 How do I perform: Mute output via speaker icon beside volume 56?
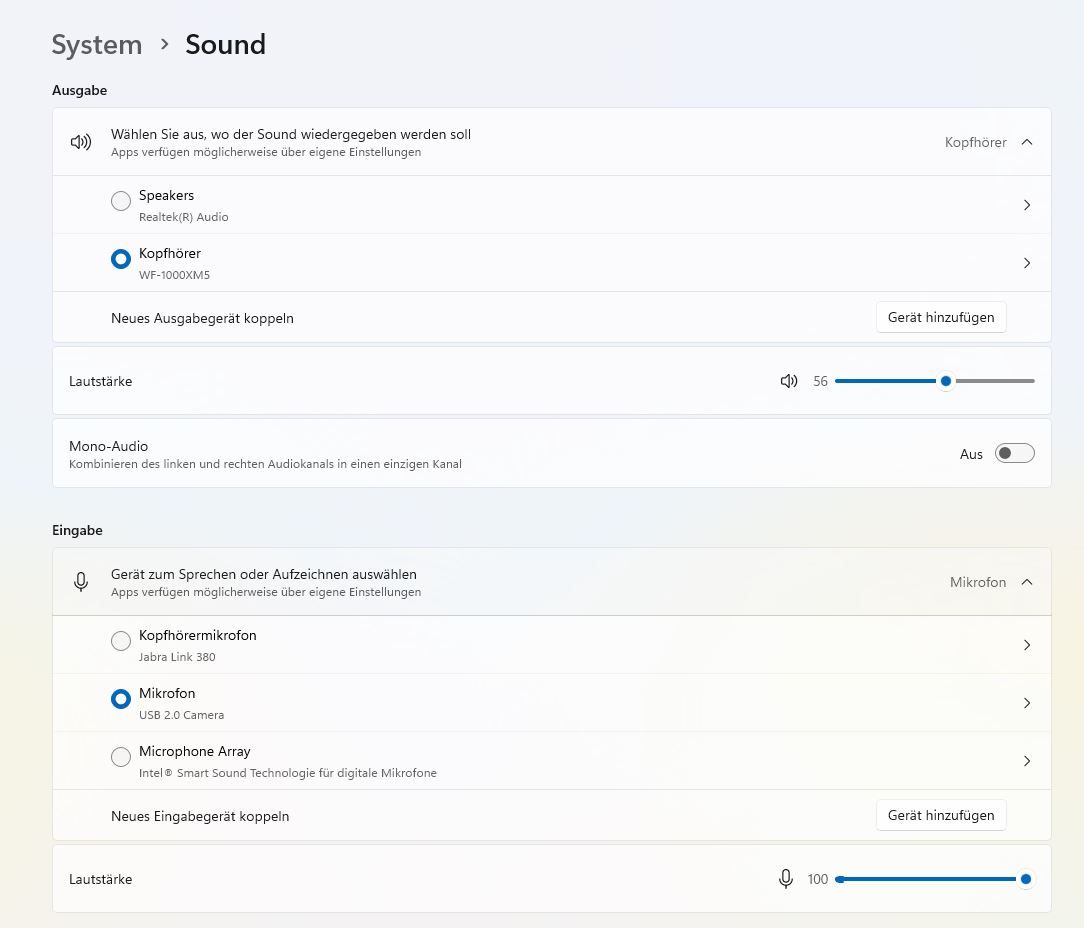[789, 381]
